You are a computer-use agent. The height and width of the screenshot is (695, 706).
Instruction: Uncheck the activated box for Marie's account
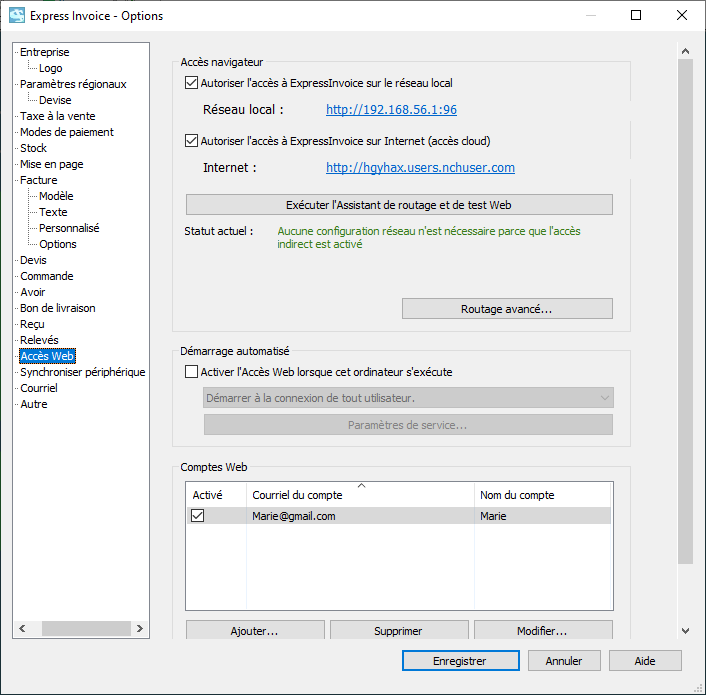click(x=198, y=516)
